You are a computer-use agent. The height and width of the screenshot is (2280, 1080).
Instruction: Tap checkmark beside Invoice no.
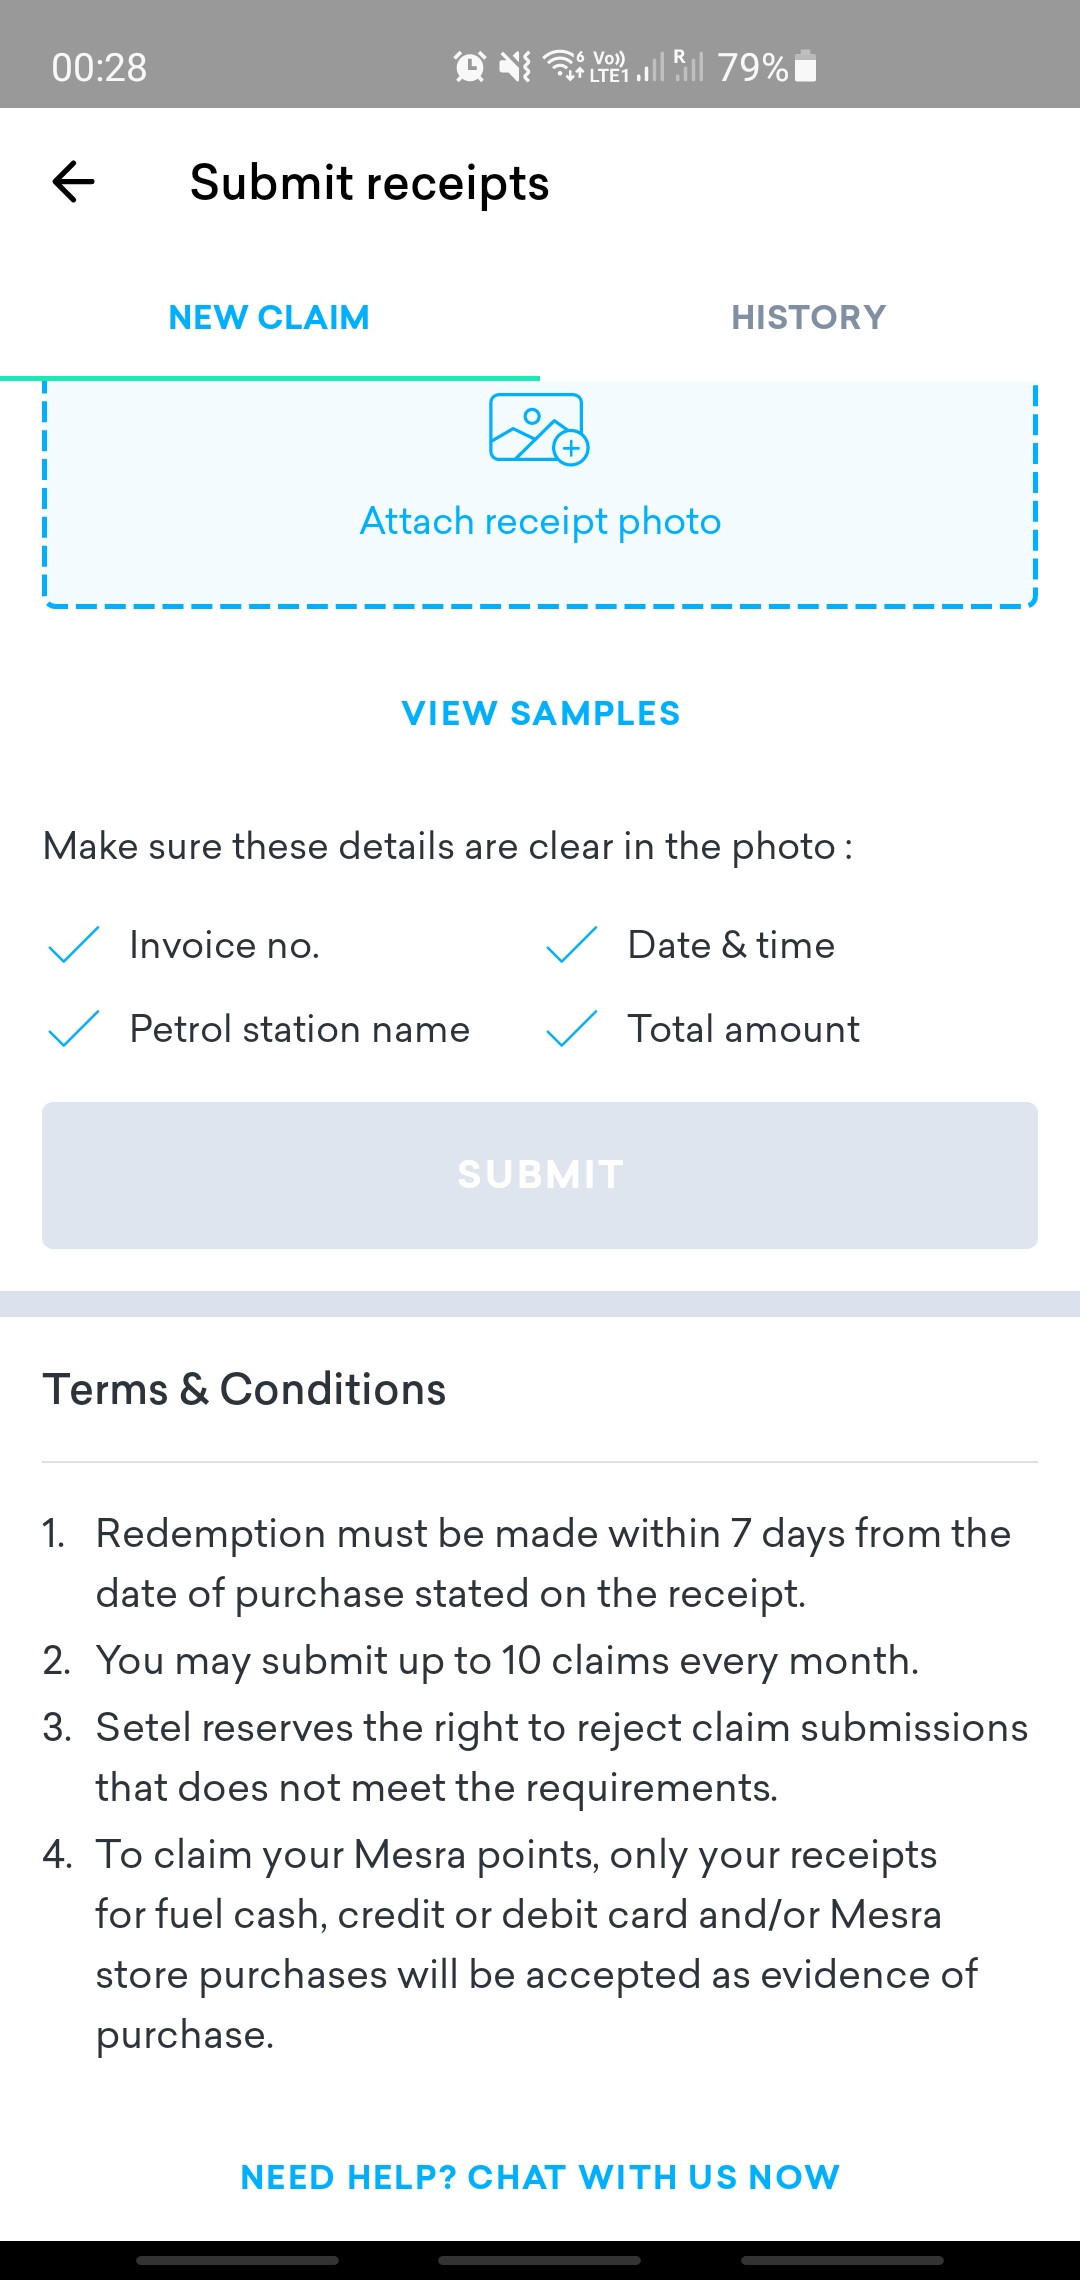click(74, 945)
